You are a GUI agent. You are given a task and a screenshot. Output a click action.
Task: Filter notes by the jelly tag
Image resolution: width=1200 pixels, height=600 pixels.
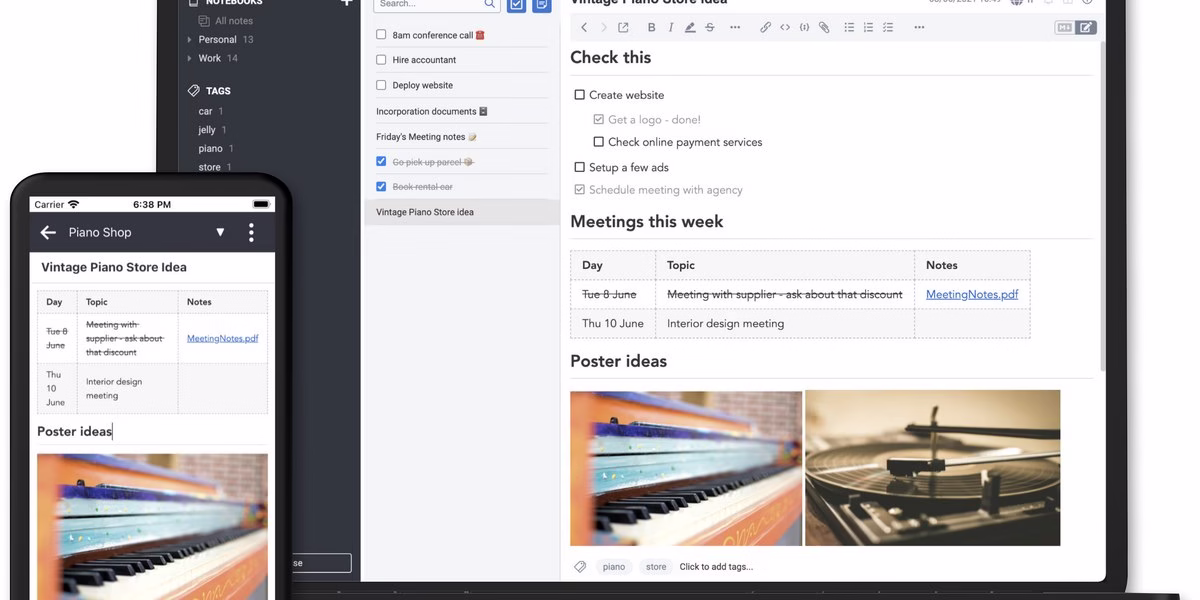point(207,130)
